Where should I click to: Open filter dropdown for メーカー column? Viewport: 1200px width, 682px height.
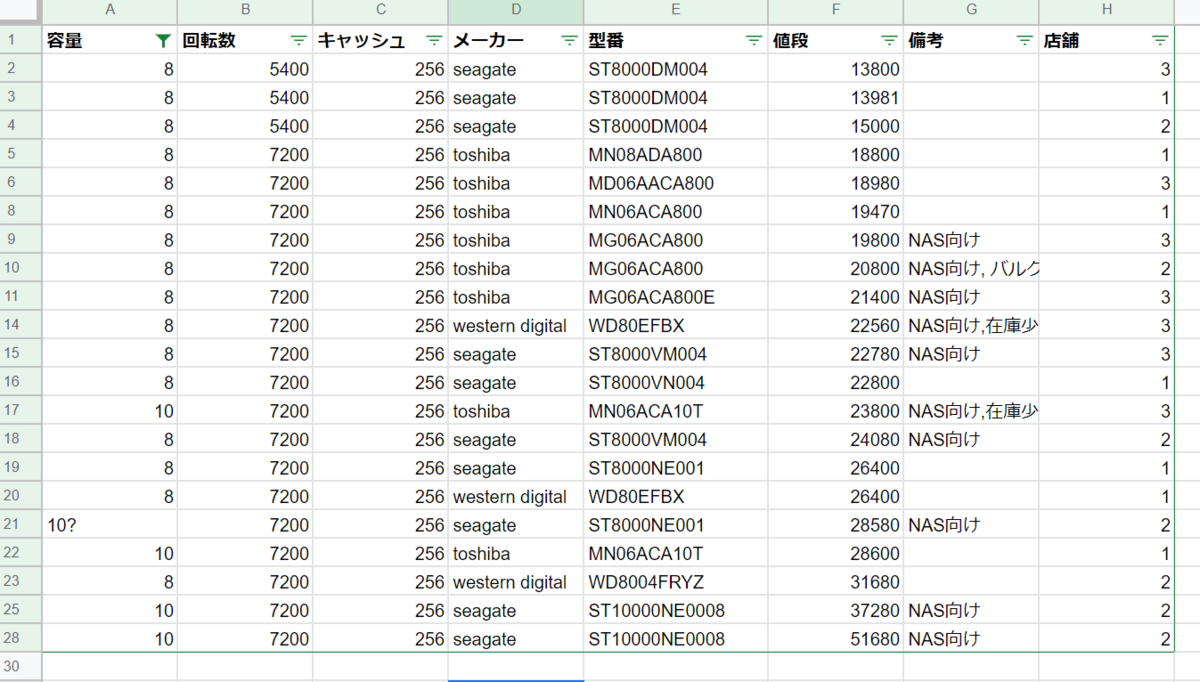tap(569, 41)
